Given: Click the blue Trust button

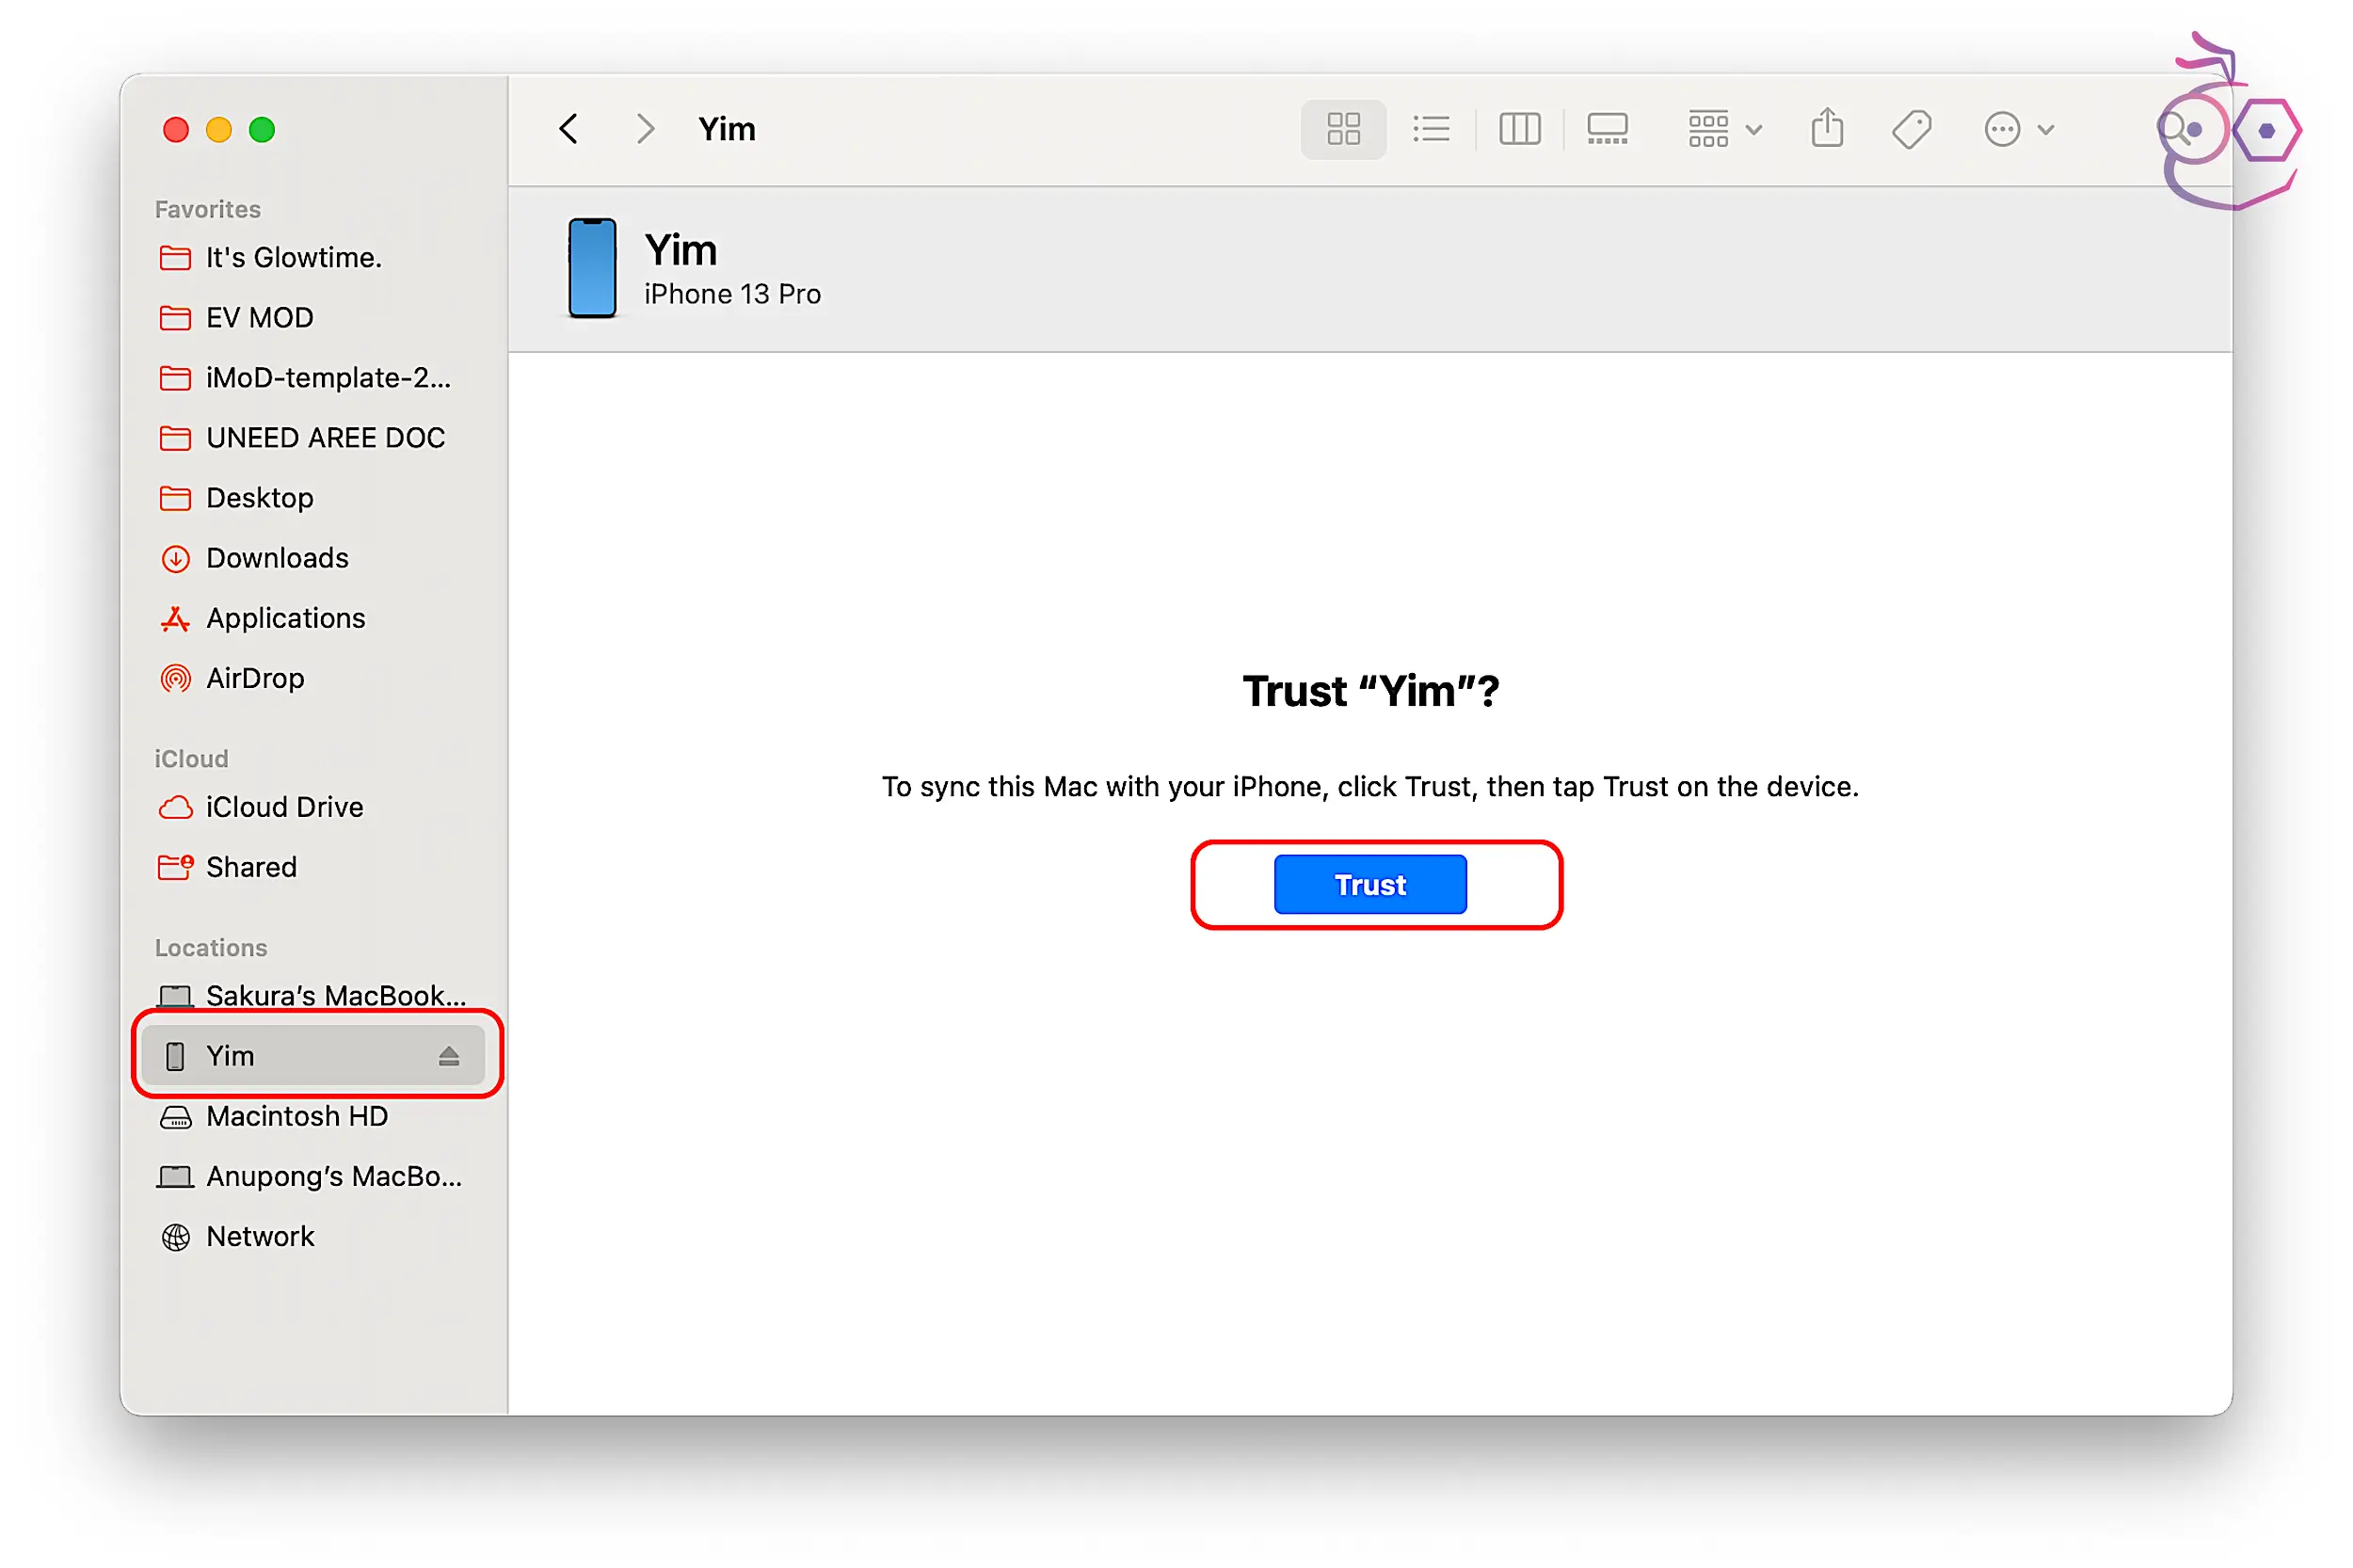Looking at the screenshot, I should [x=1369, y=884].
